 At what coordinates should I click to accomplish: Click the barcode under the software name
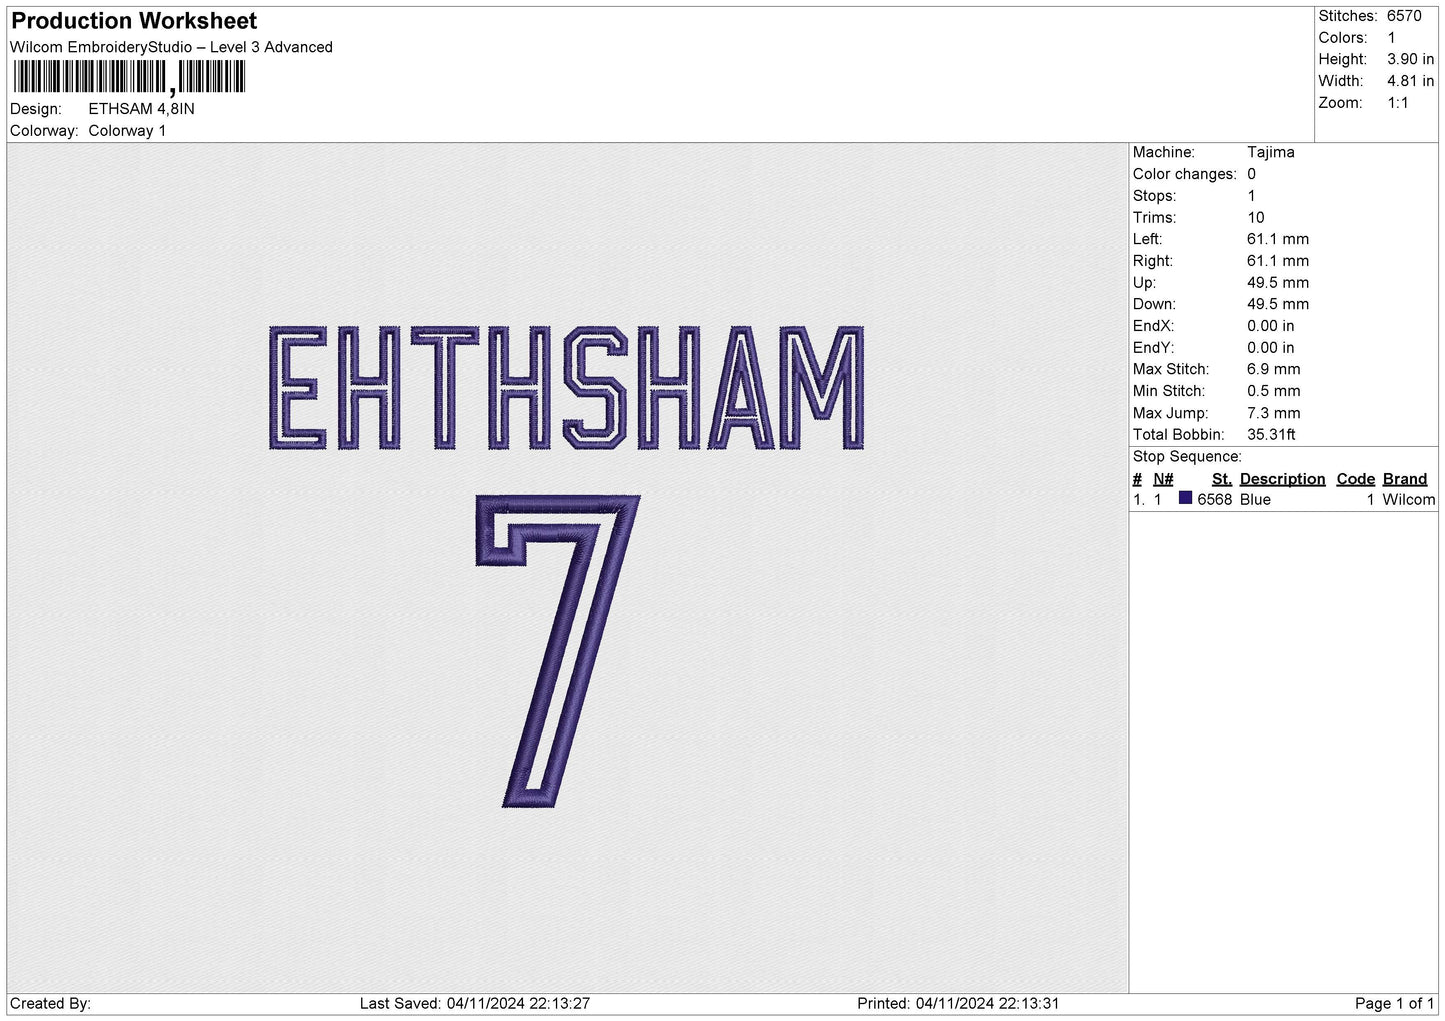129,77
